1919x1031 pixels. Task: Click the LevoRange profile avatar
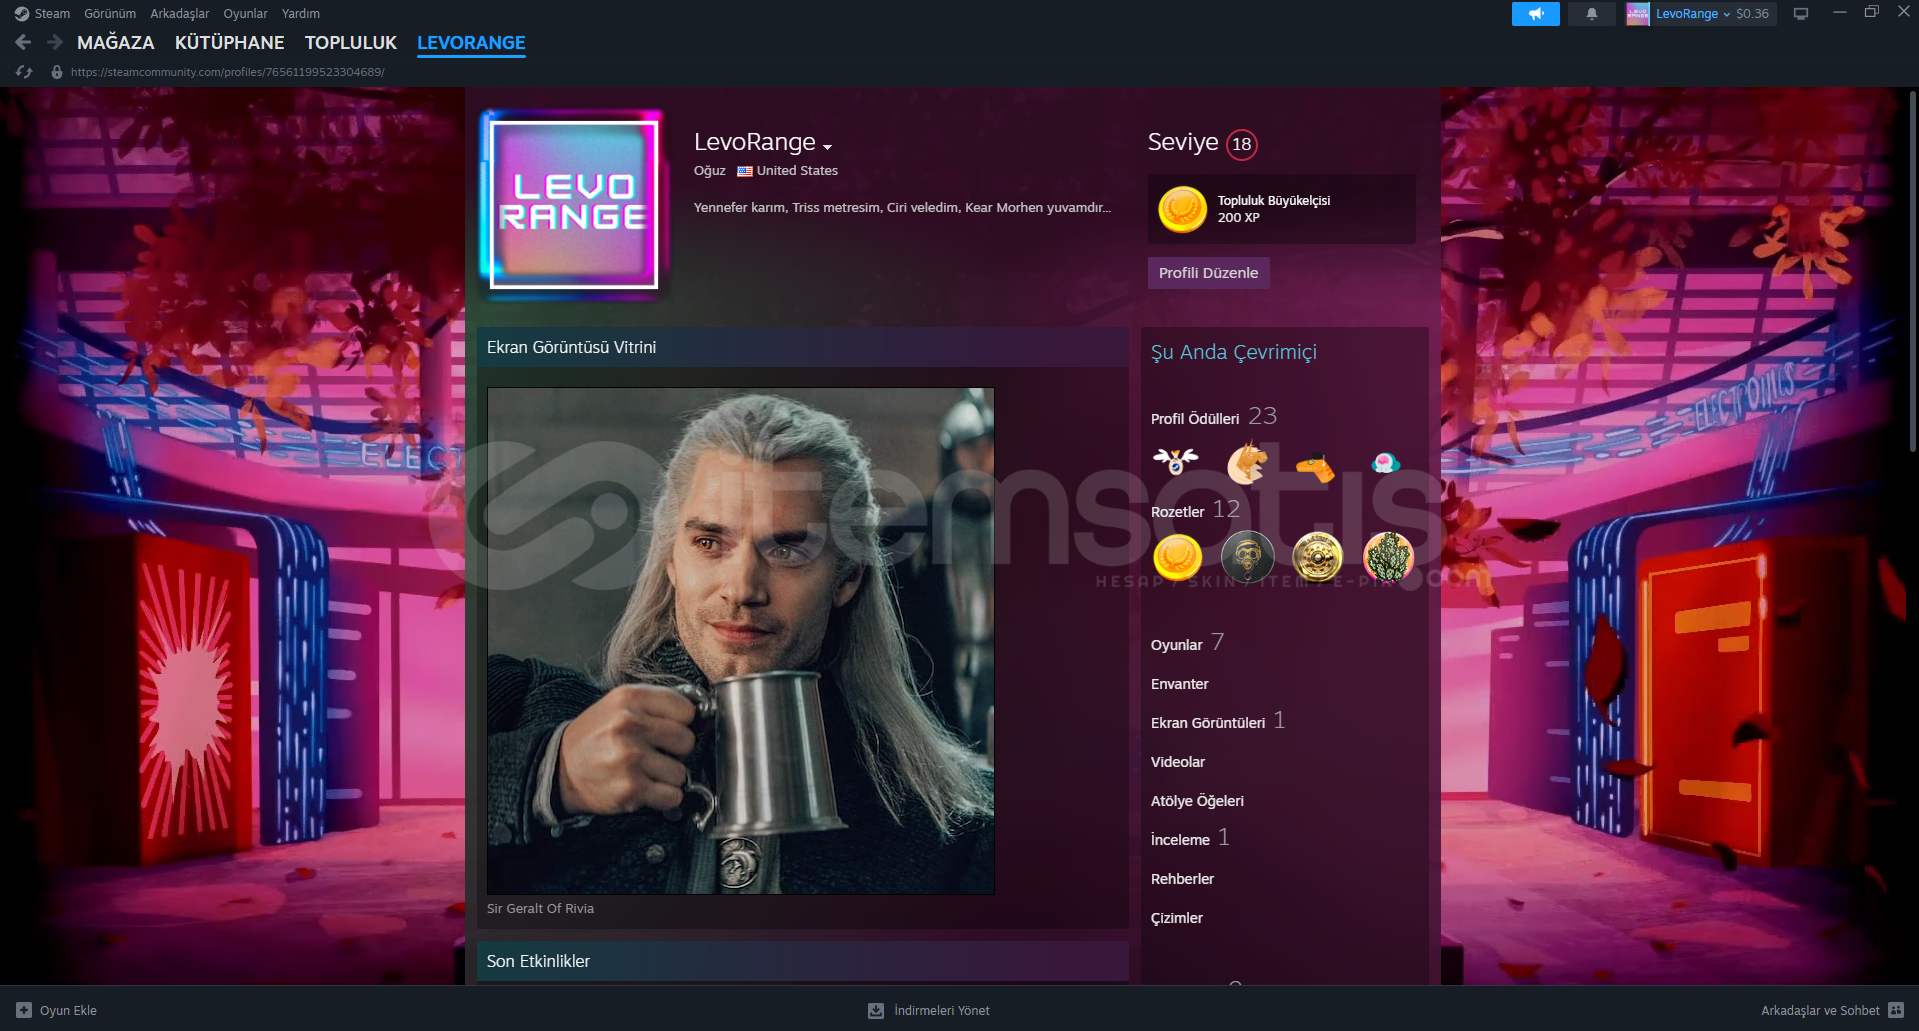574,204
